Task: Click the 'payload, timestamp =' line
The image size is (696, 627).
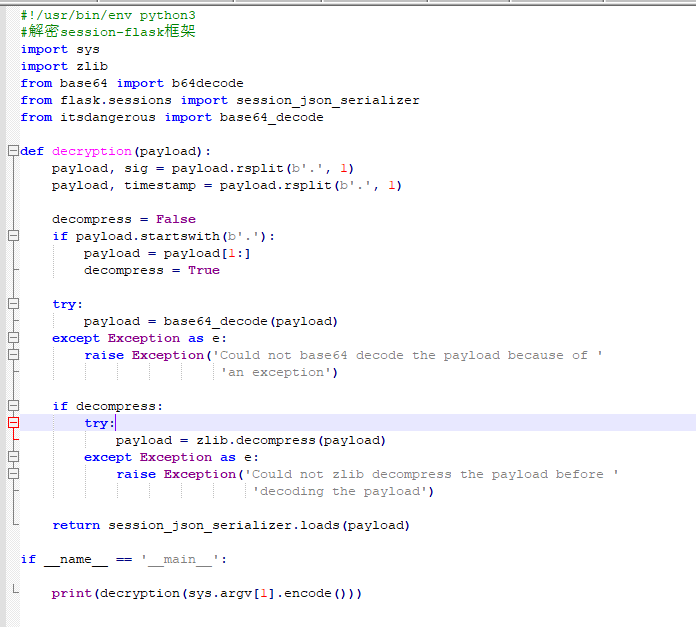Action: coord(226,185)
